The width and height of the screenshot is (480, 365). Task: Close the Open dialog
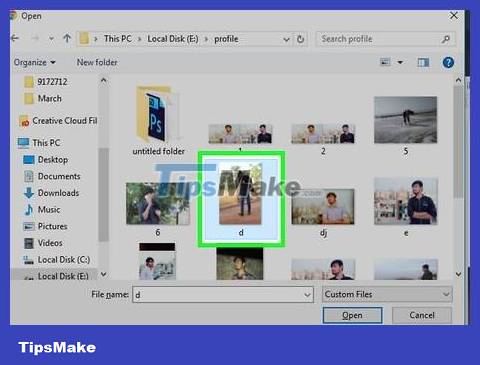454,16
